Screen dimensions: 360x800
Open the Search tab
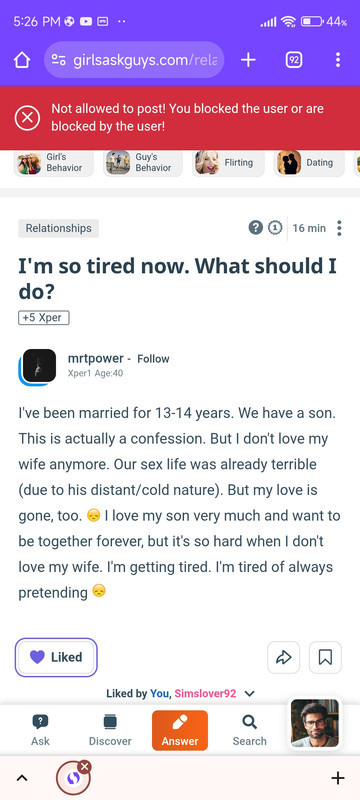tap(249, 730)
